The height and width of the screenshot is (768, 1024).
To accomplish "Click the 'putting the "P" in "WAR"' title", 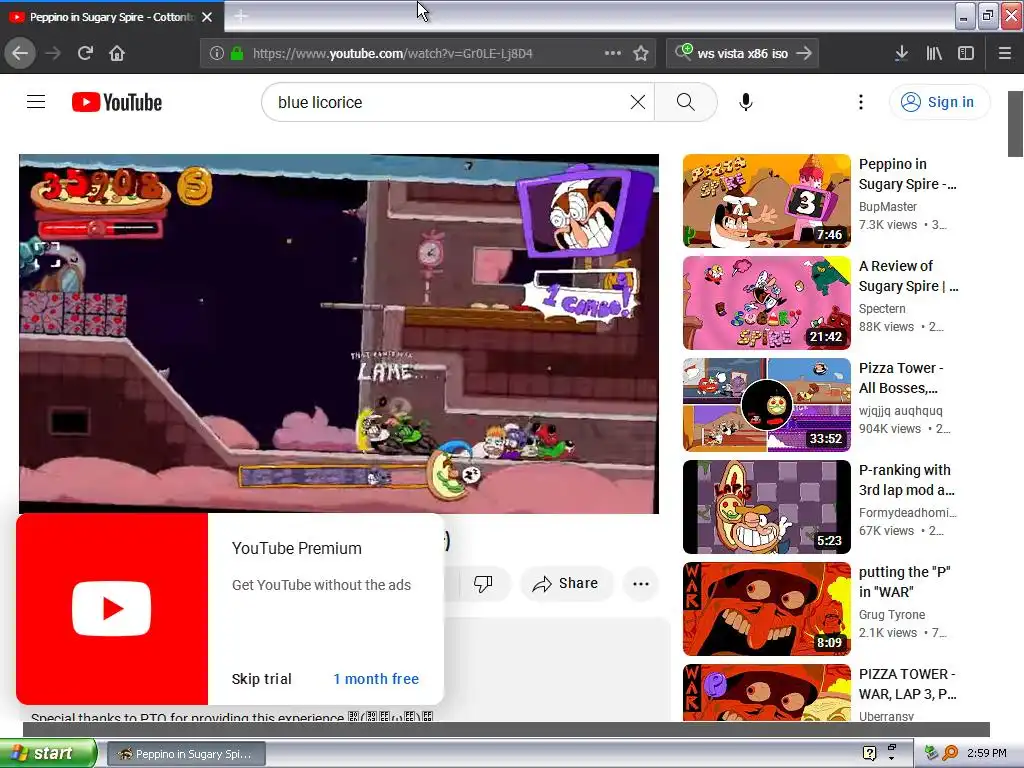I will (904, 582).
